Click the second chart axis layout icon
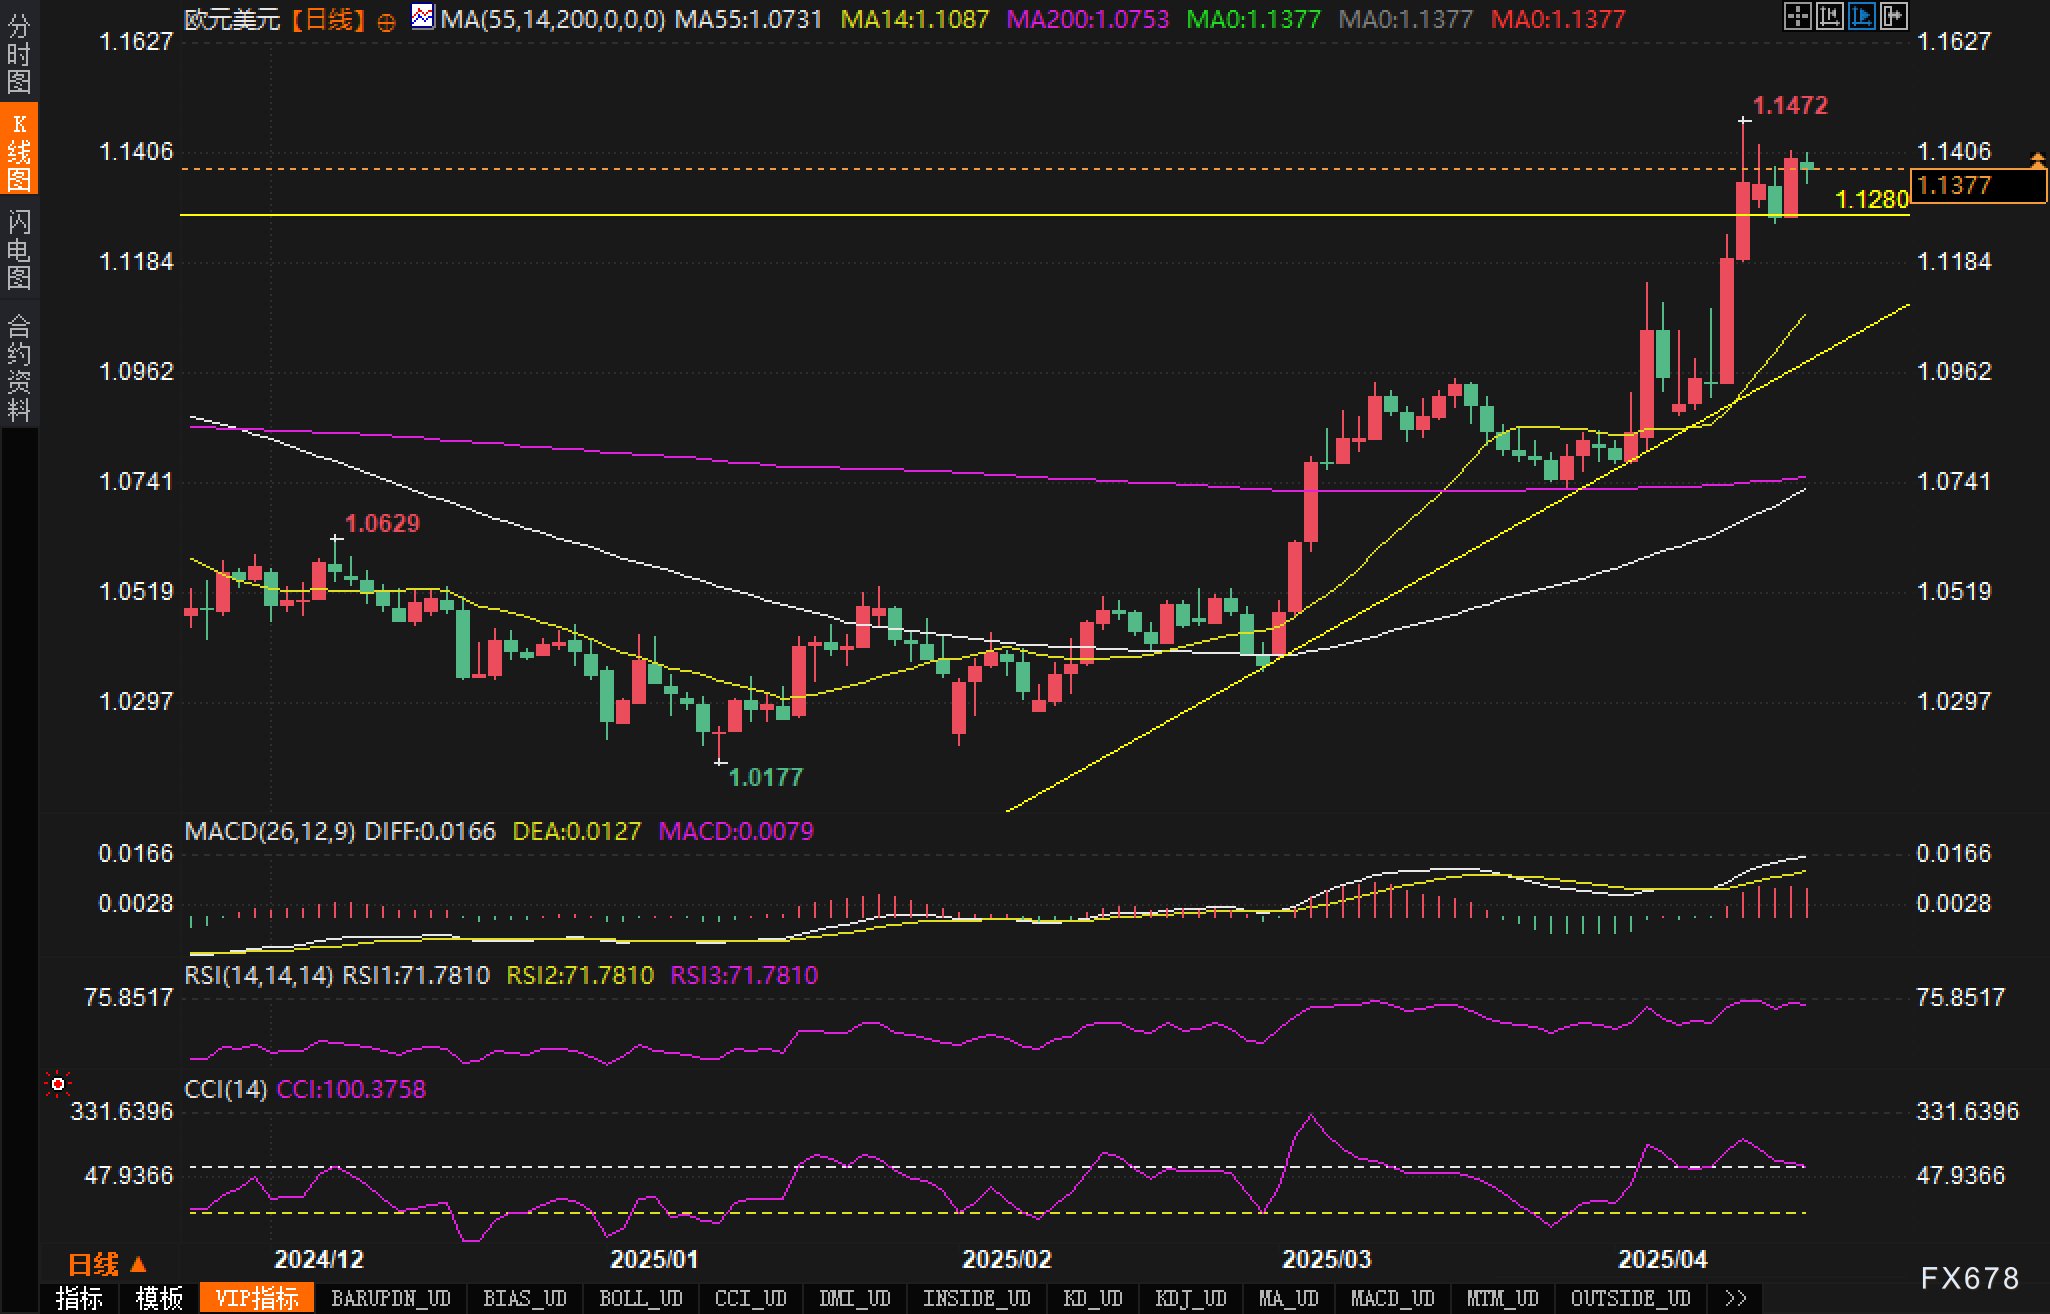Viewport: 2050px width, 1314px height. 1829,16
